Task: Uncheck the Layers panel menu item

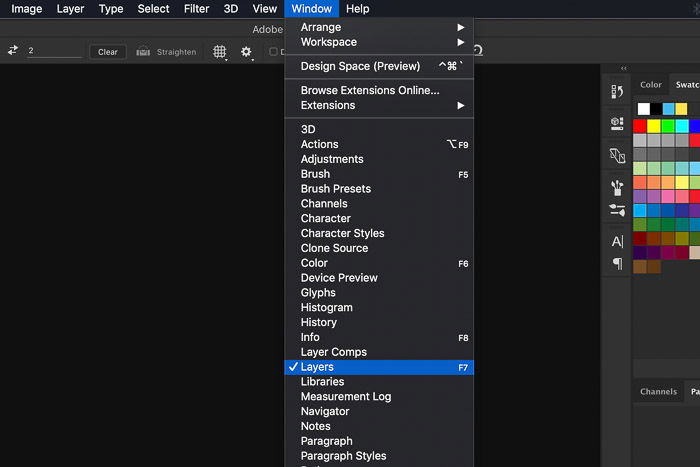Action: coord(379,367)
